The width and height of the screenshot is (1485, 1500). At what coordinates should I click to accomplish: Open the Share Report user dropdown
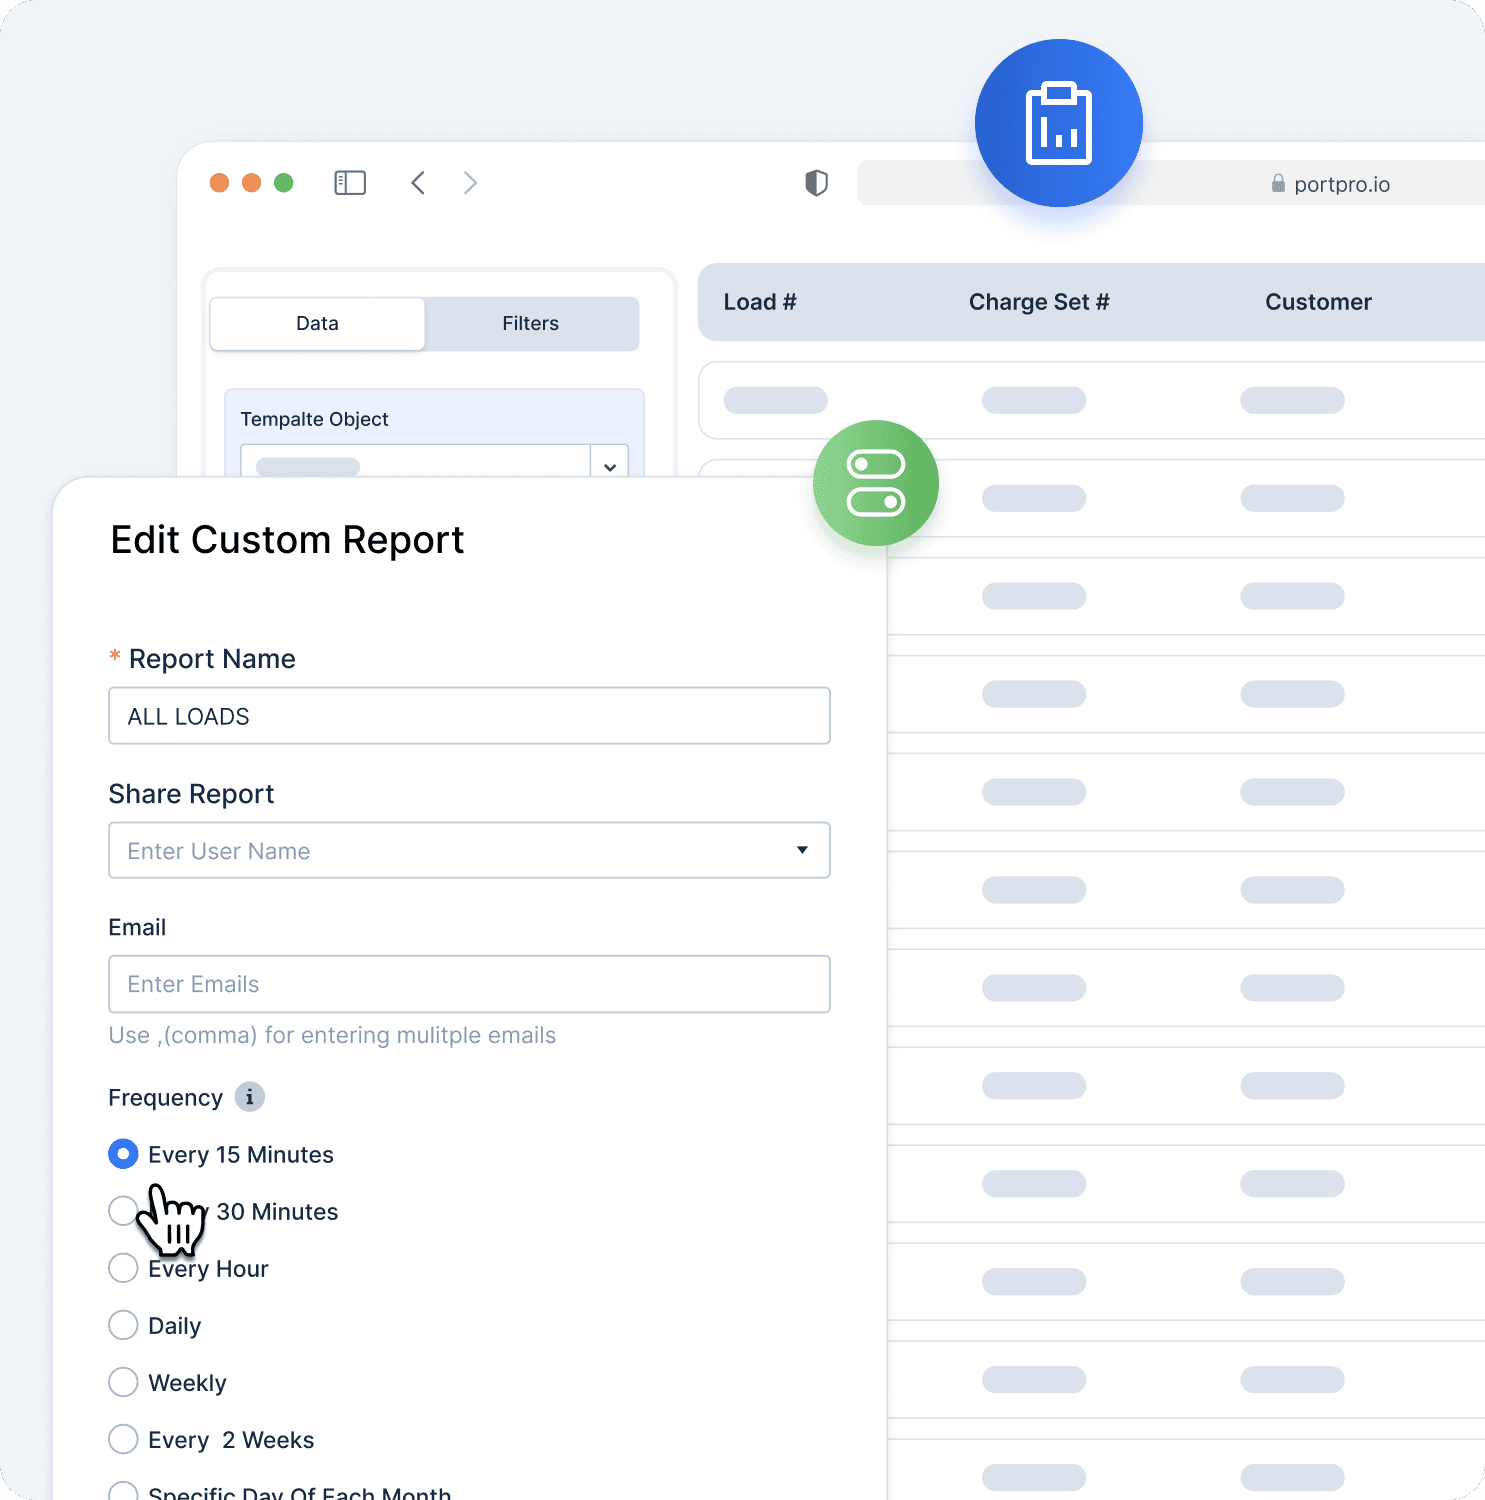pos(469,850)
